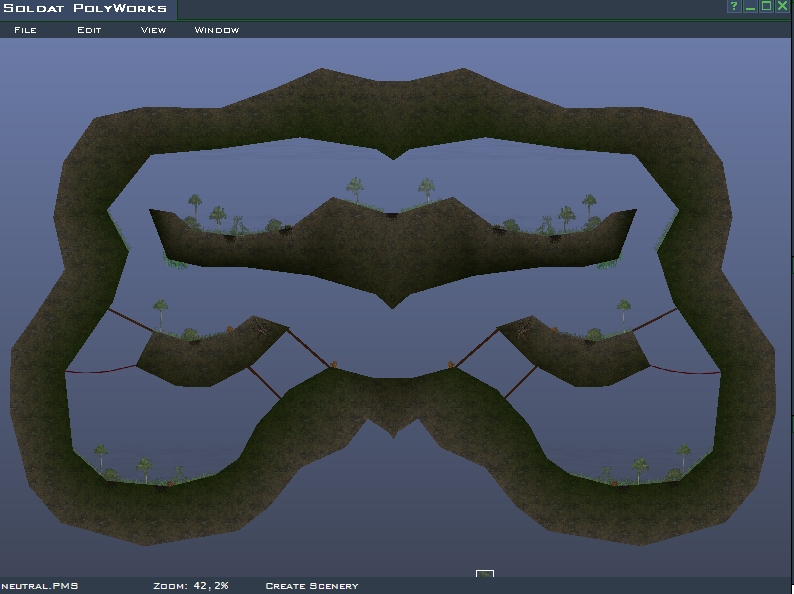
Task: Select the left tree atop the central island
Action: click(355, 188)
